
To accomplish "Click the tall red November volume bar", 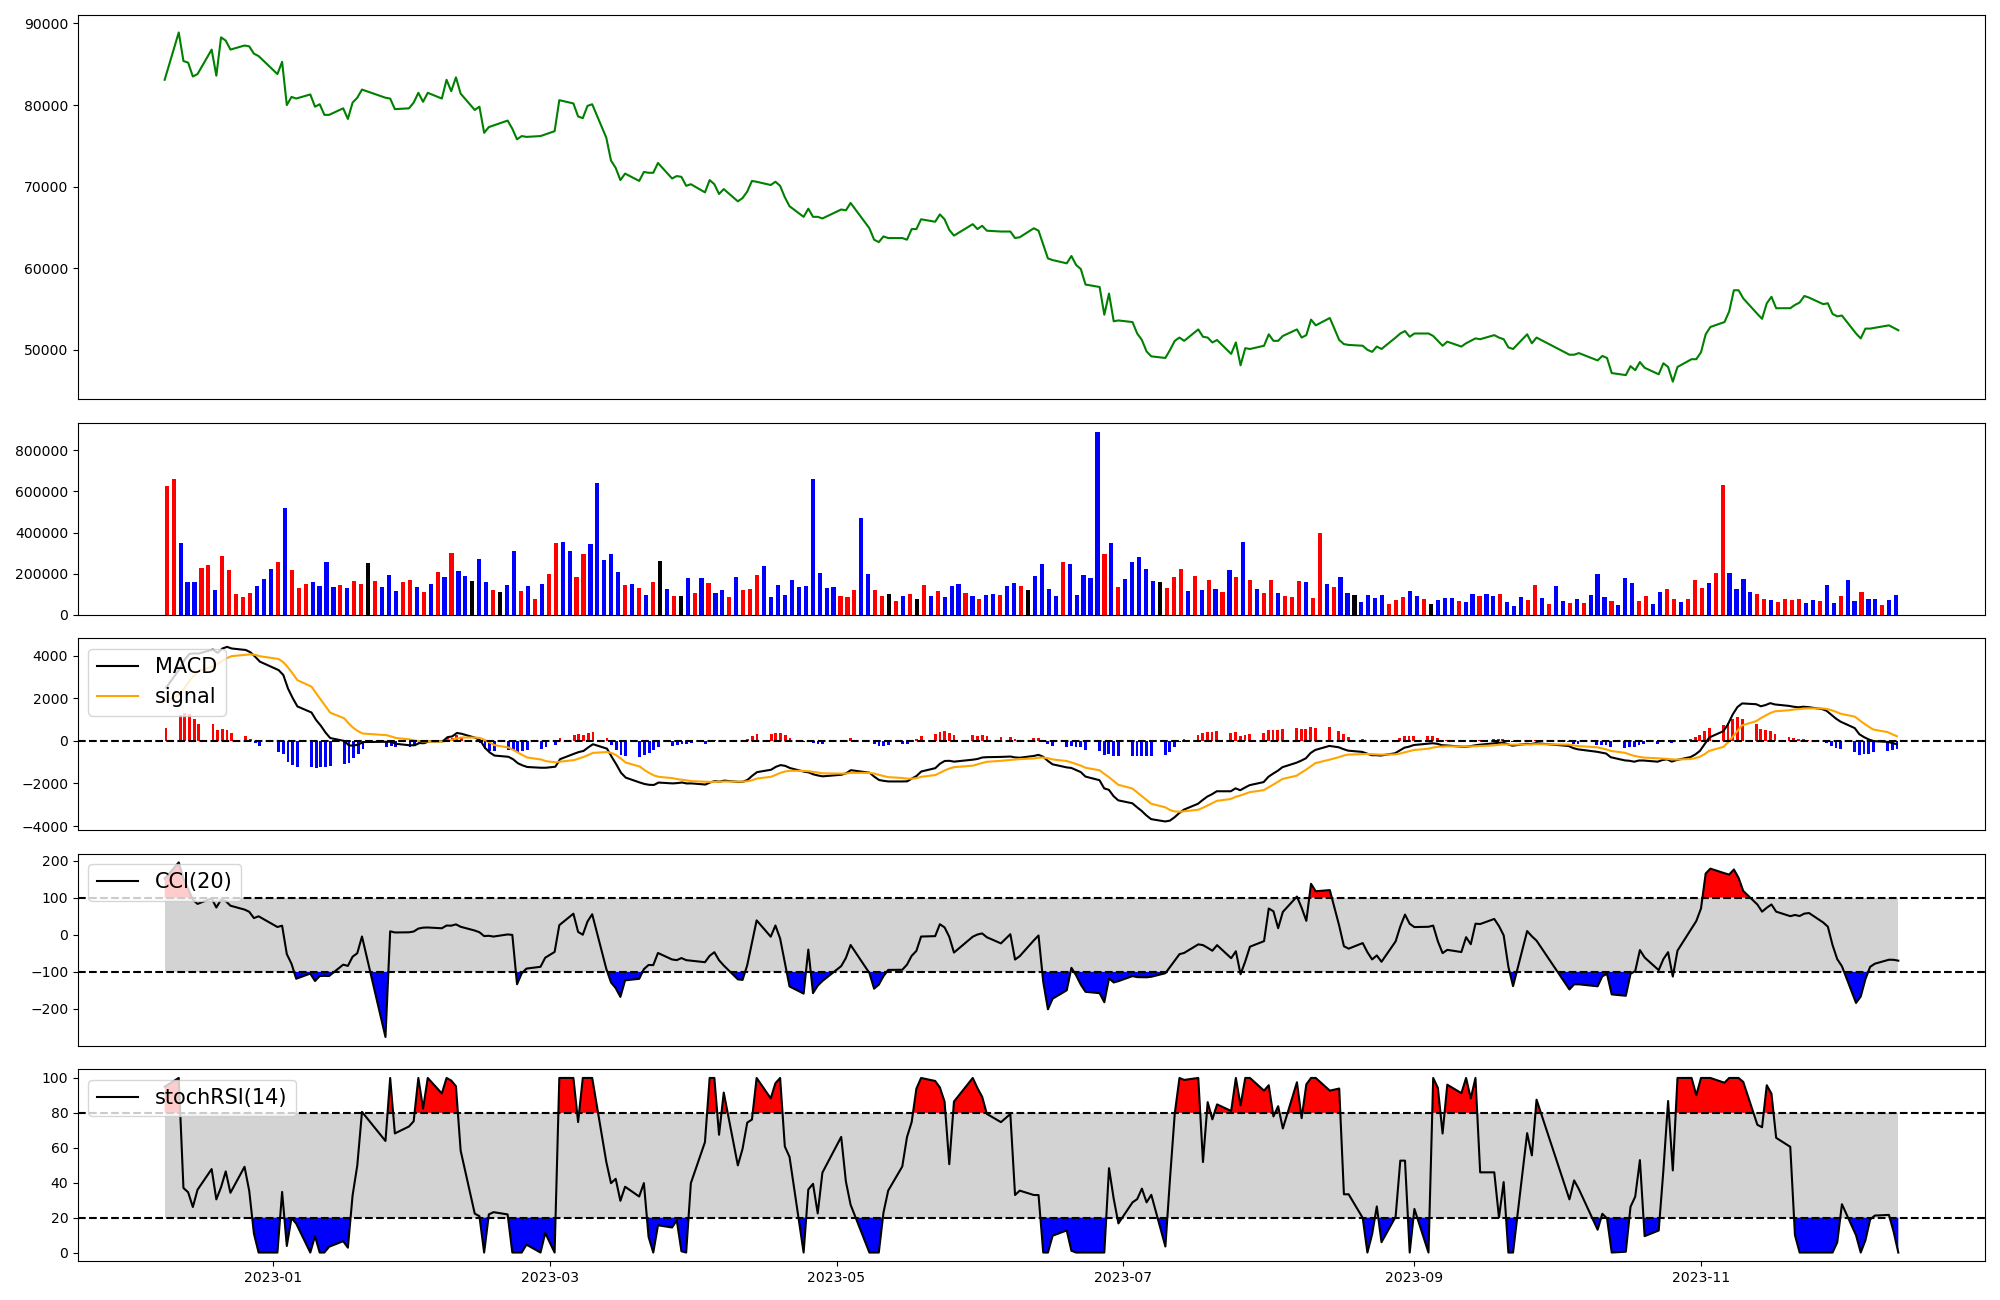I will [x=1723, y=550].
